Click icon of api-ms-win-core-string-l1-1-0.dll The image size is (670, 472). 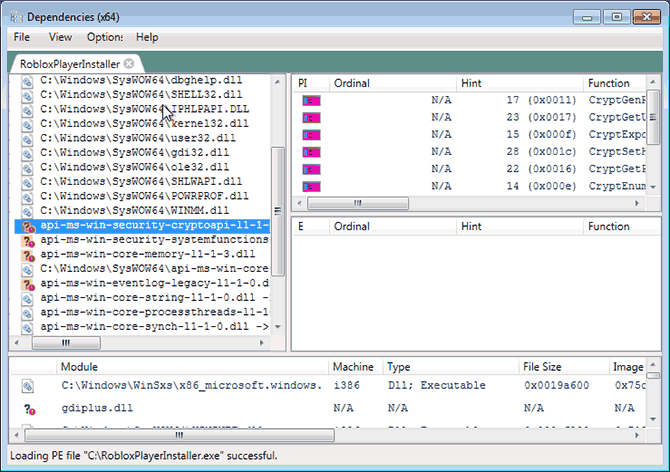pos(27,299)
